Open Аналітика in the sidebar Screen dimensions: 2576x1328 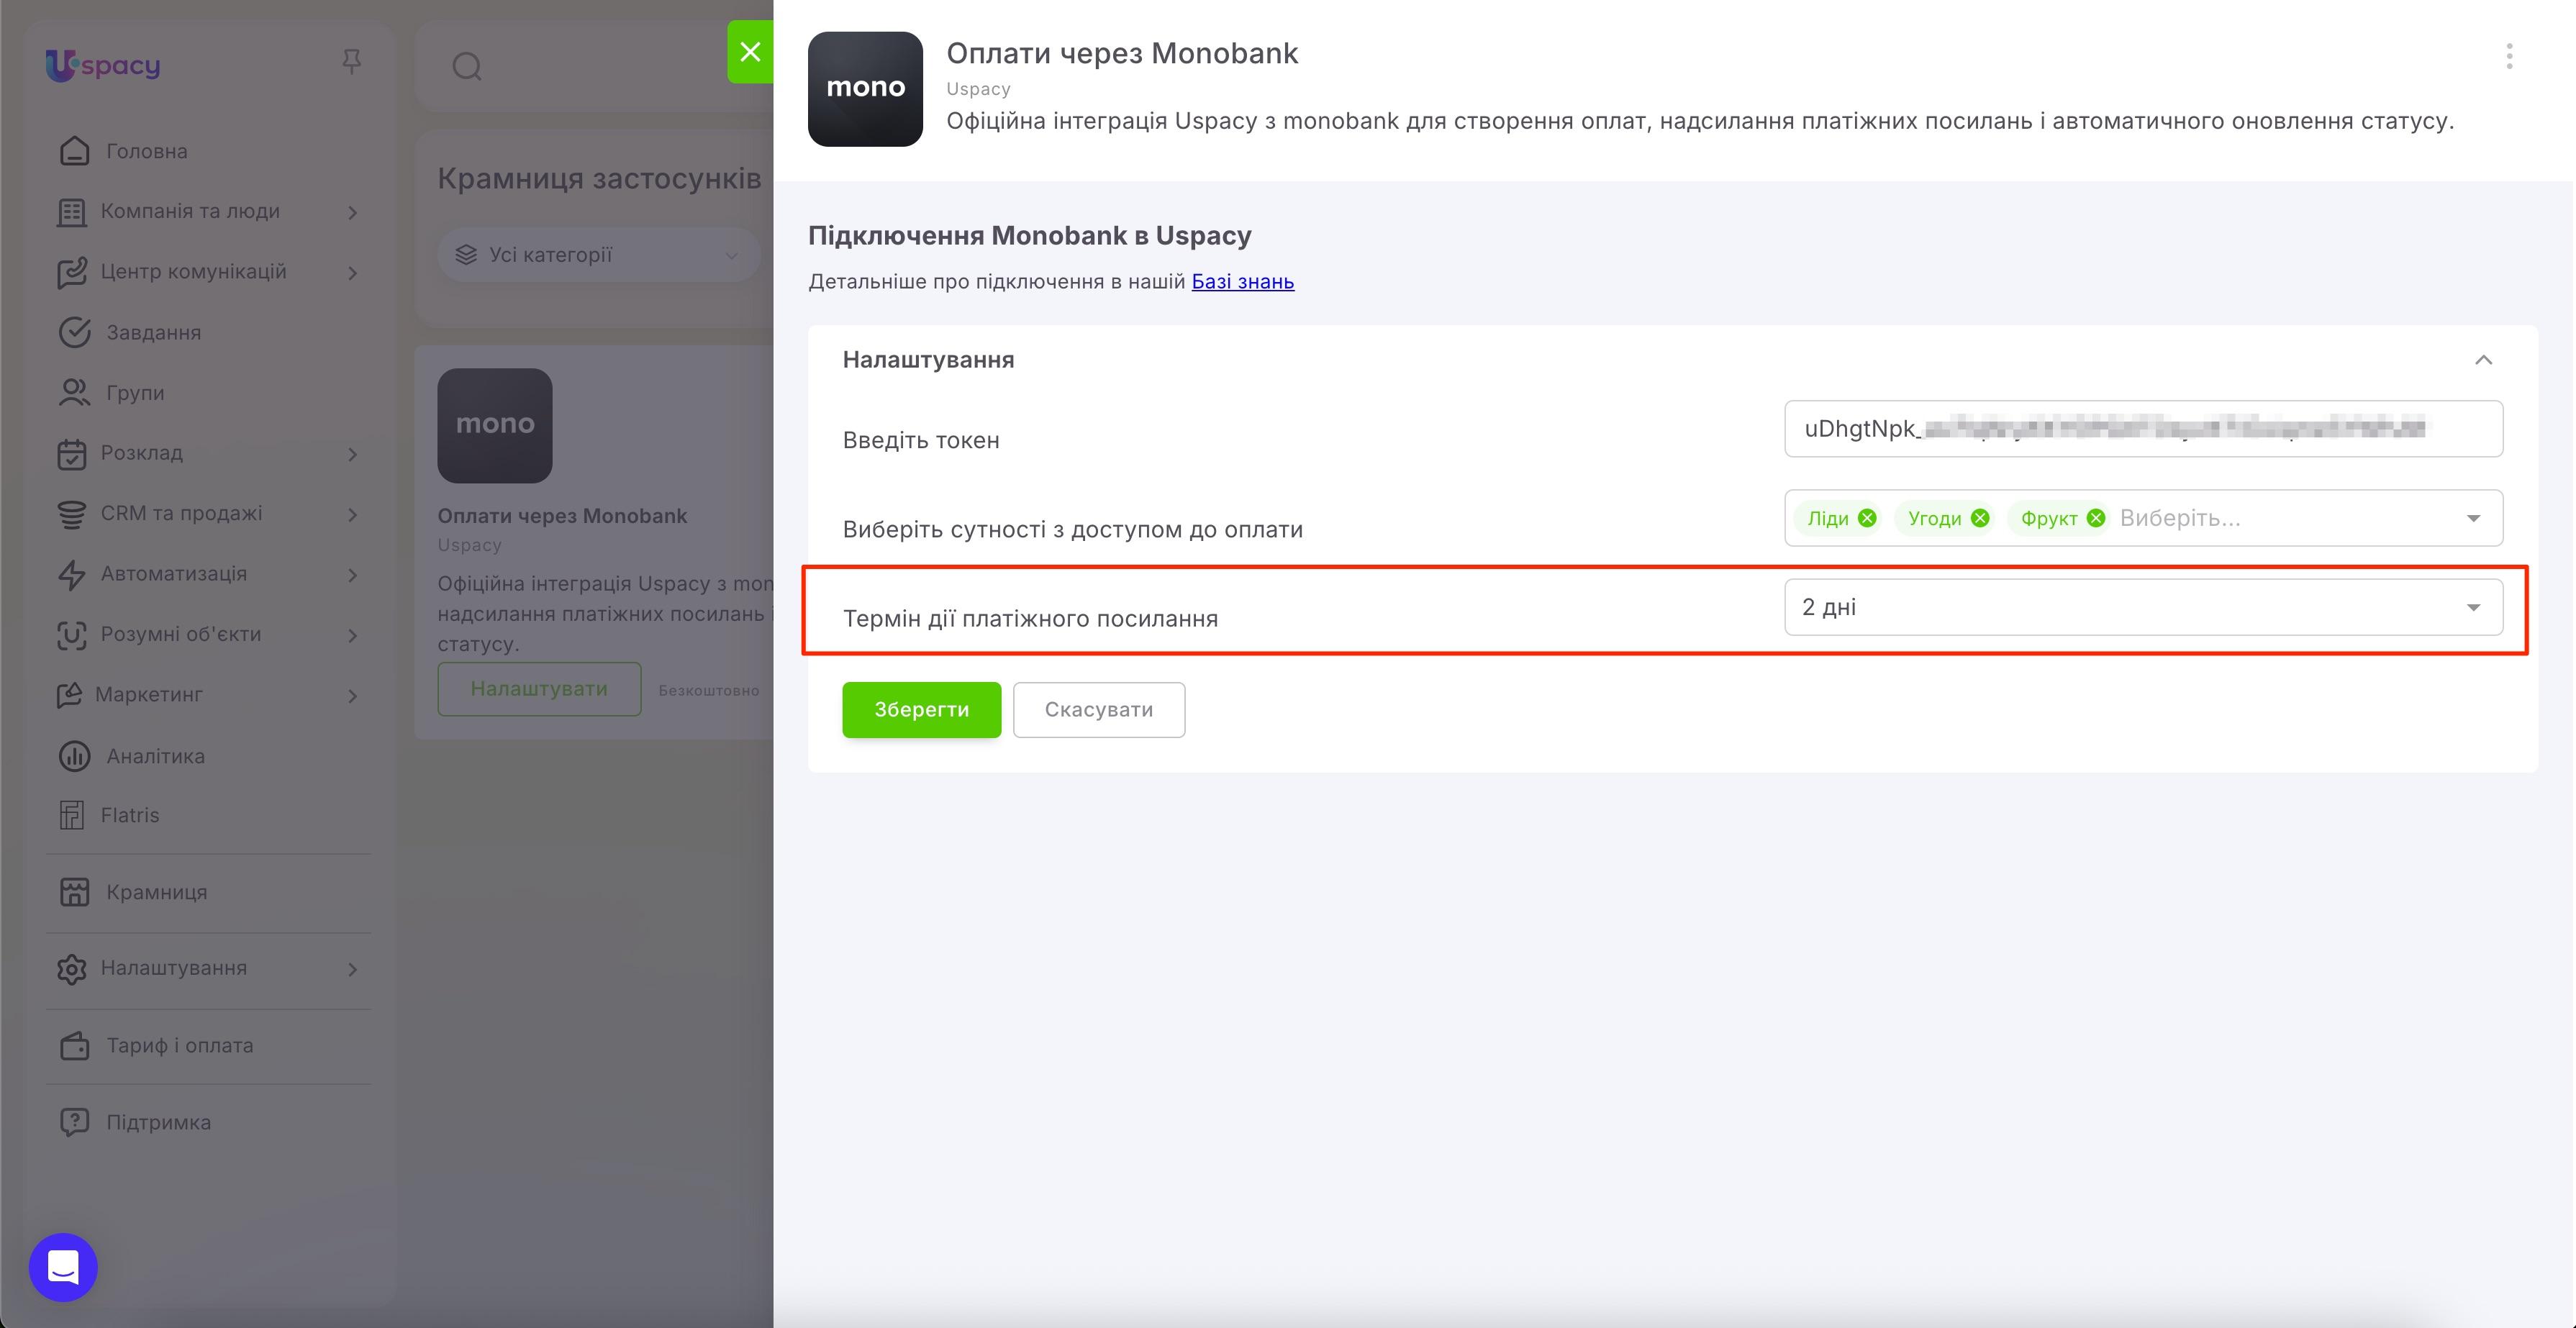click(156, 756)
